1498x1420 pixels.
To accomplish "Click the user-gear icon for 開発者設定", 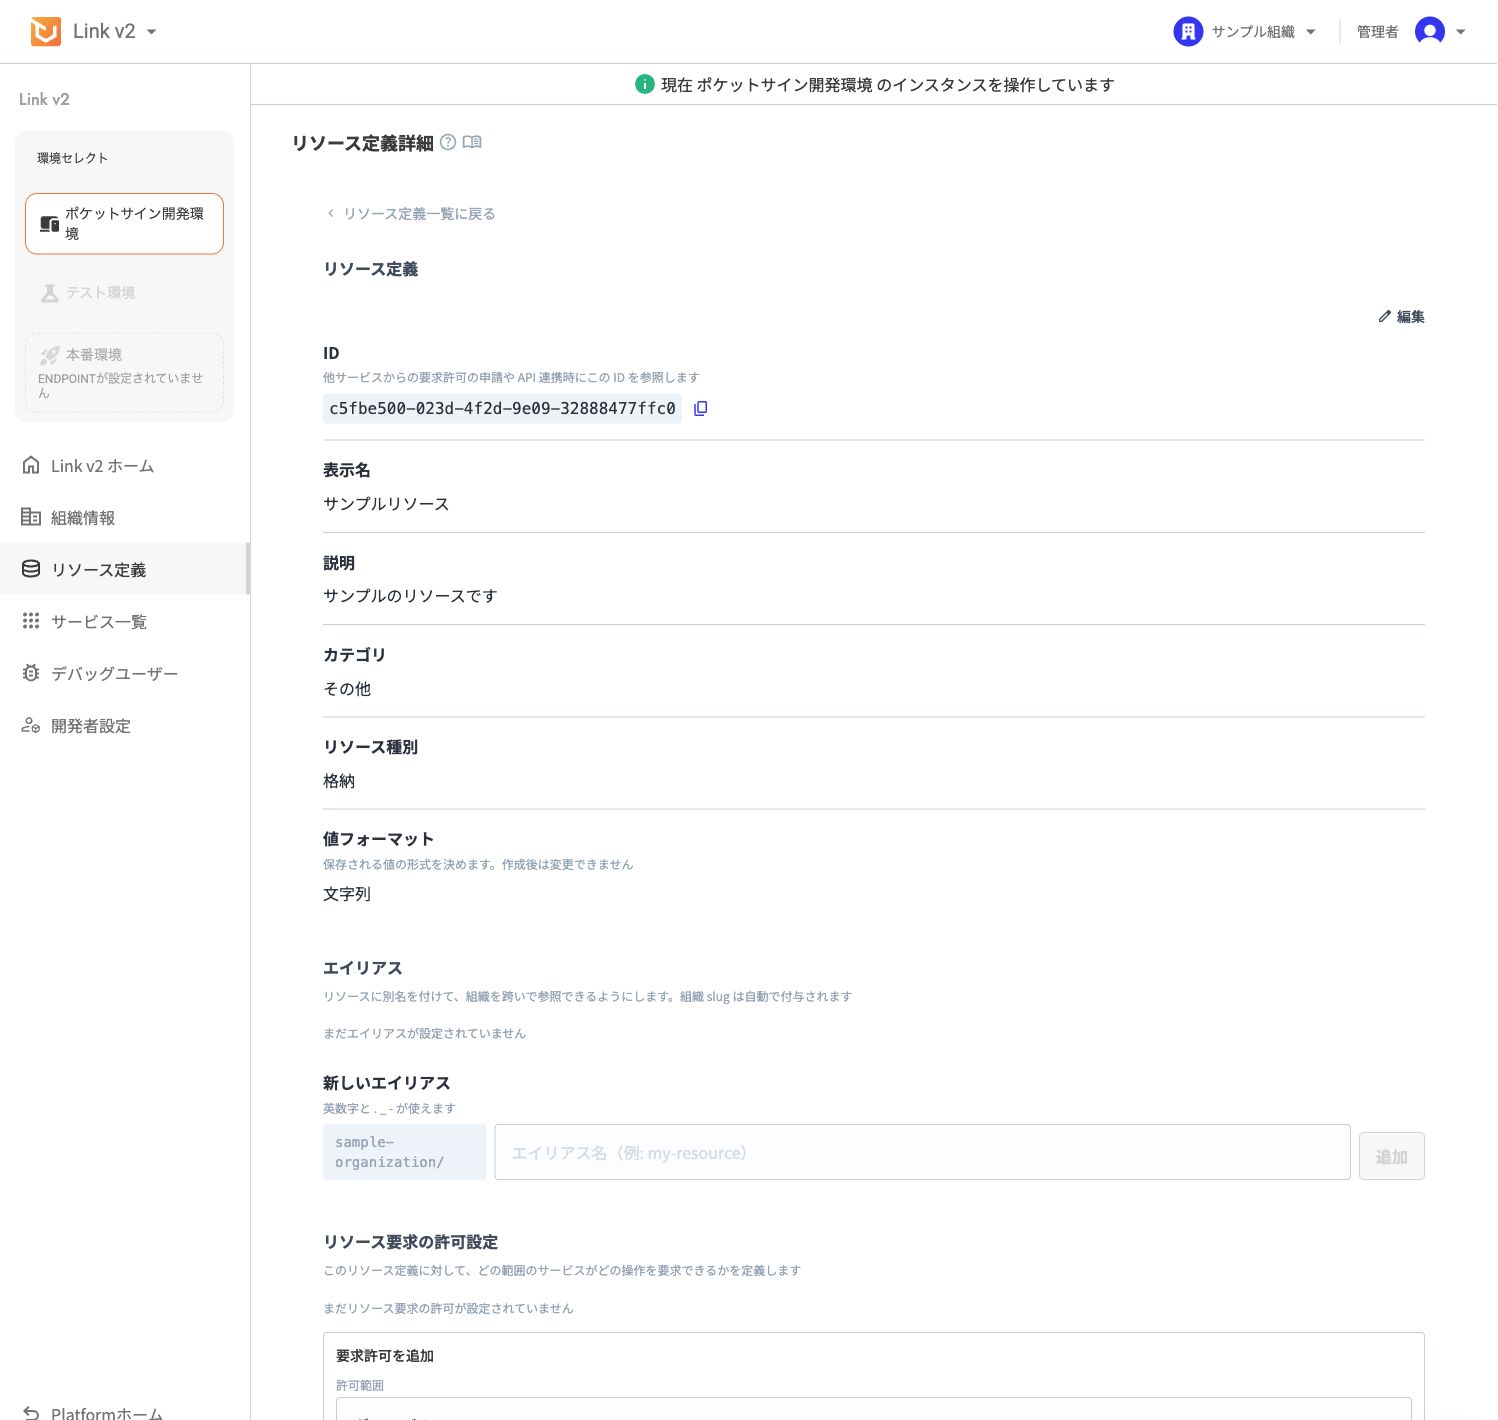I will (x=31, y=725).
